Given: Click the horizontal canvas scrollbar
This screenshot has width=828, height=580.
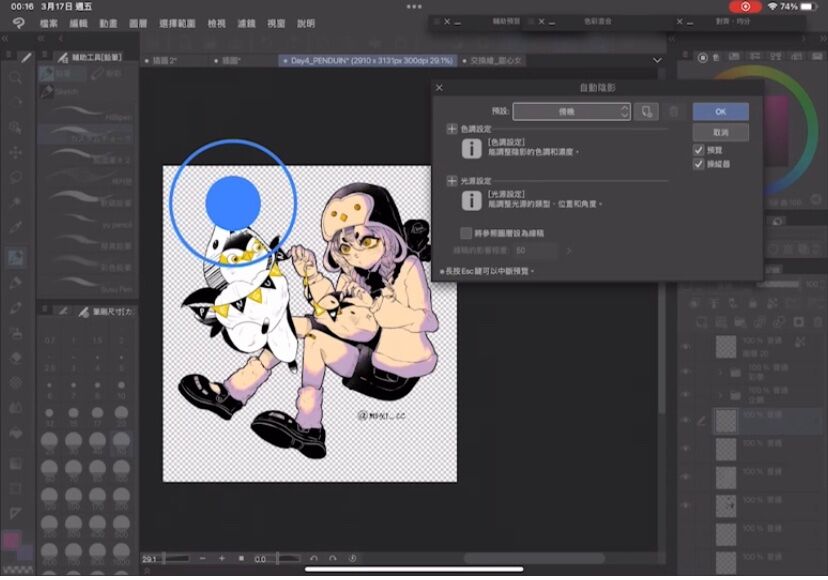Looking at the screenshot, I should [x=533, y=558].
